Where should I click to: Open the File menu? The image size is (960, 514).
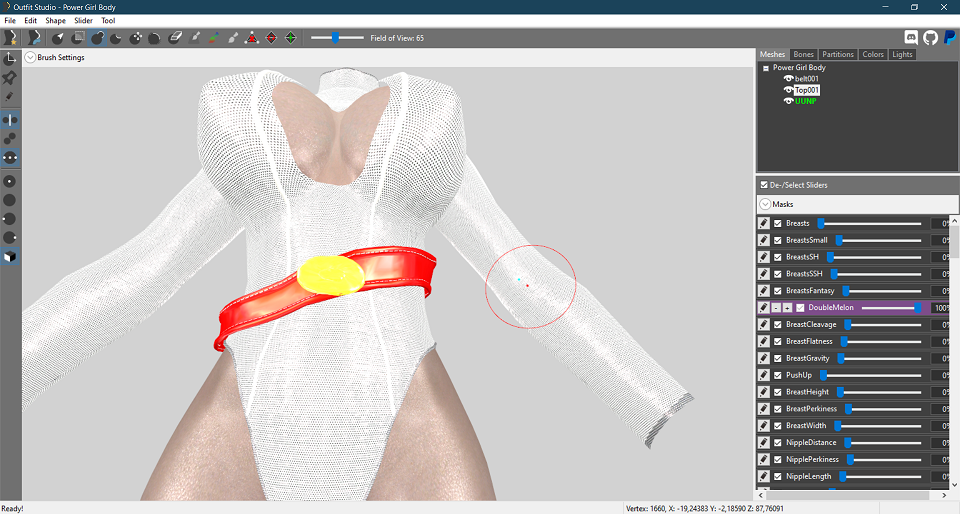click(x=10, y=20)
